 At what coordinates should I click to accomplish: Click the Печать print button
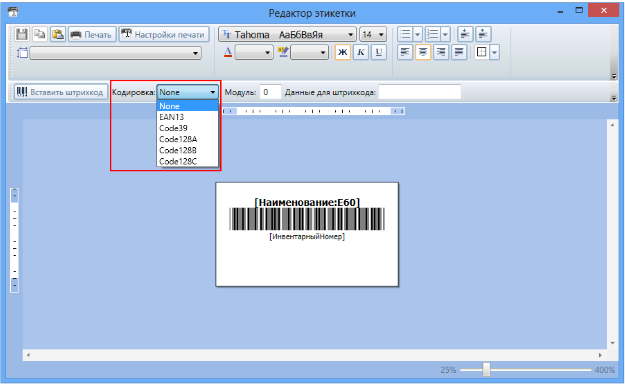pyautogui.click(x=92, y=34)
